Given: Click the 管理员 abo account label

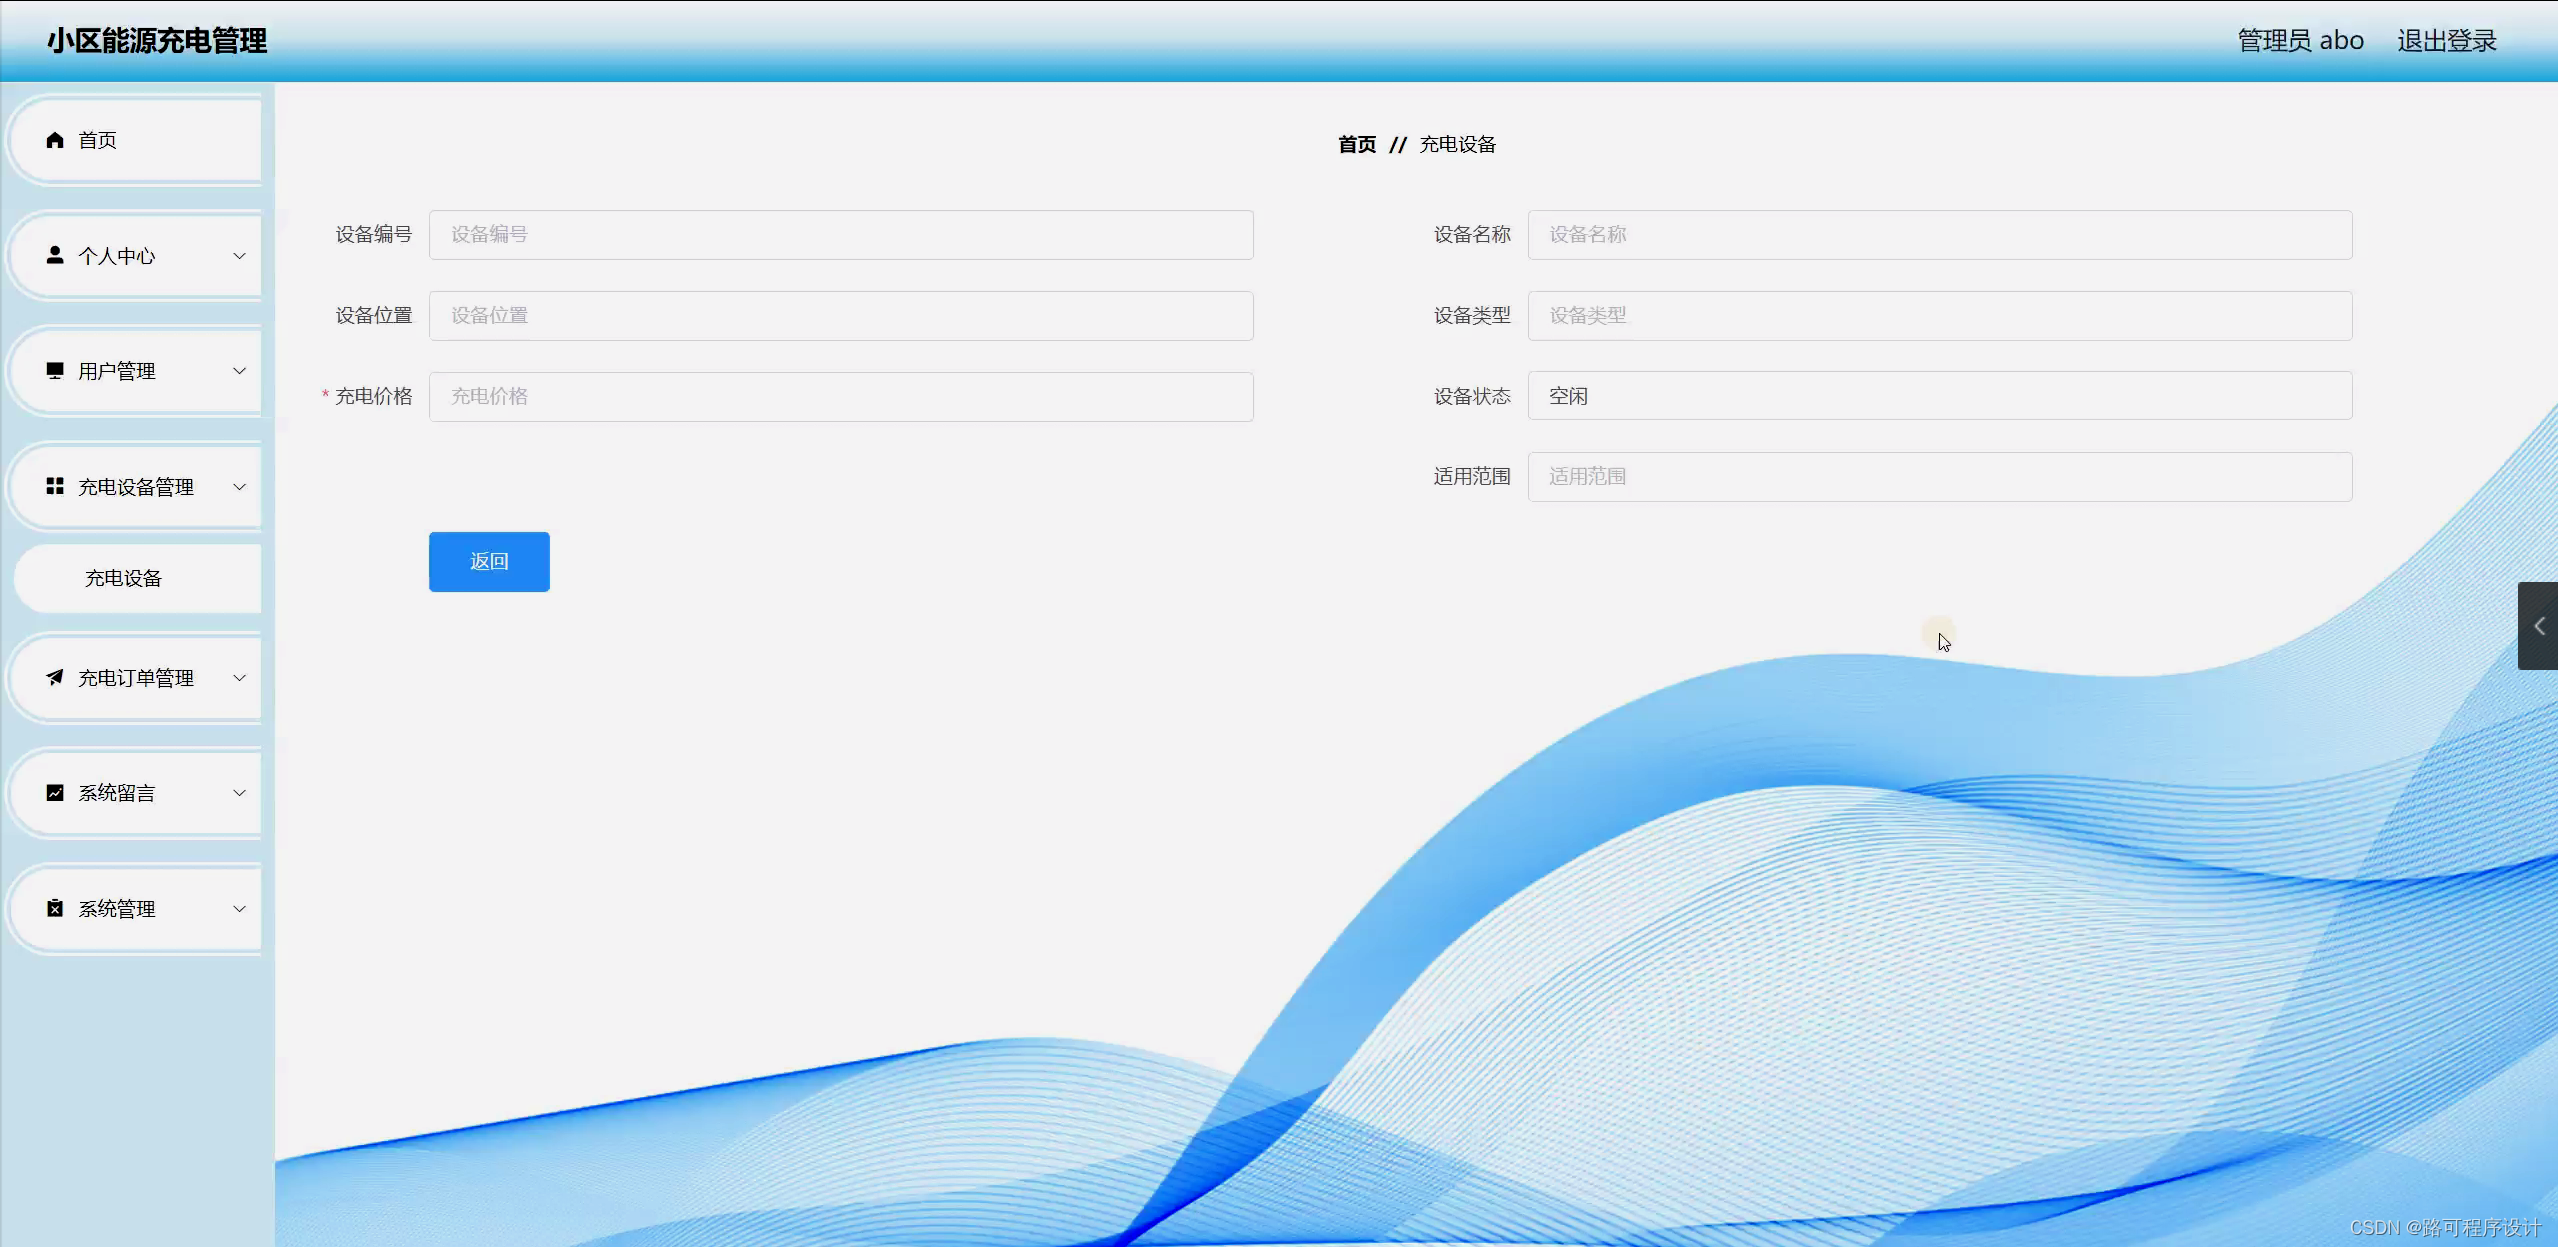Looking at the screenshot, I should 2299,40.
